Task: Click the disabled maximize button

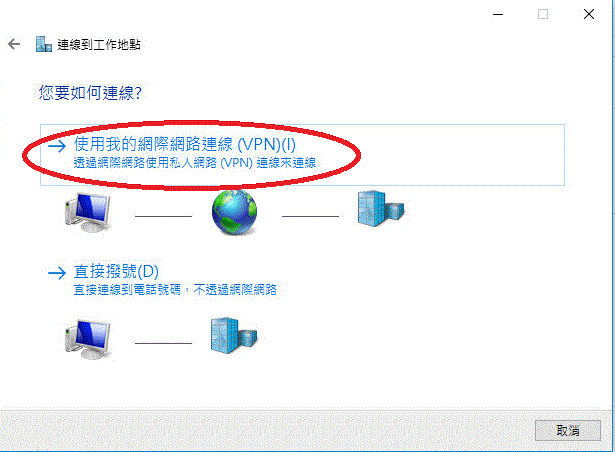Action: [x=543, y=15]
